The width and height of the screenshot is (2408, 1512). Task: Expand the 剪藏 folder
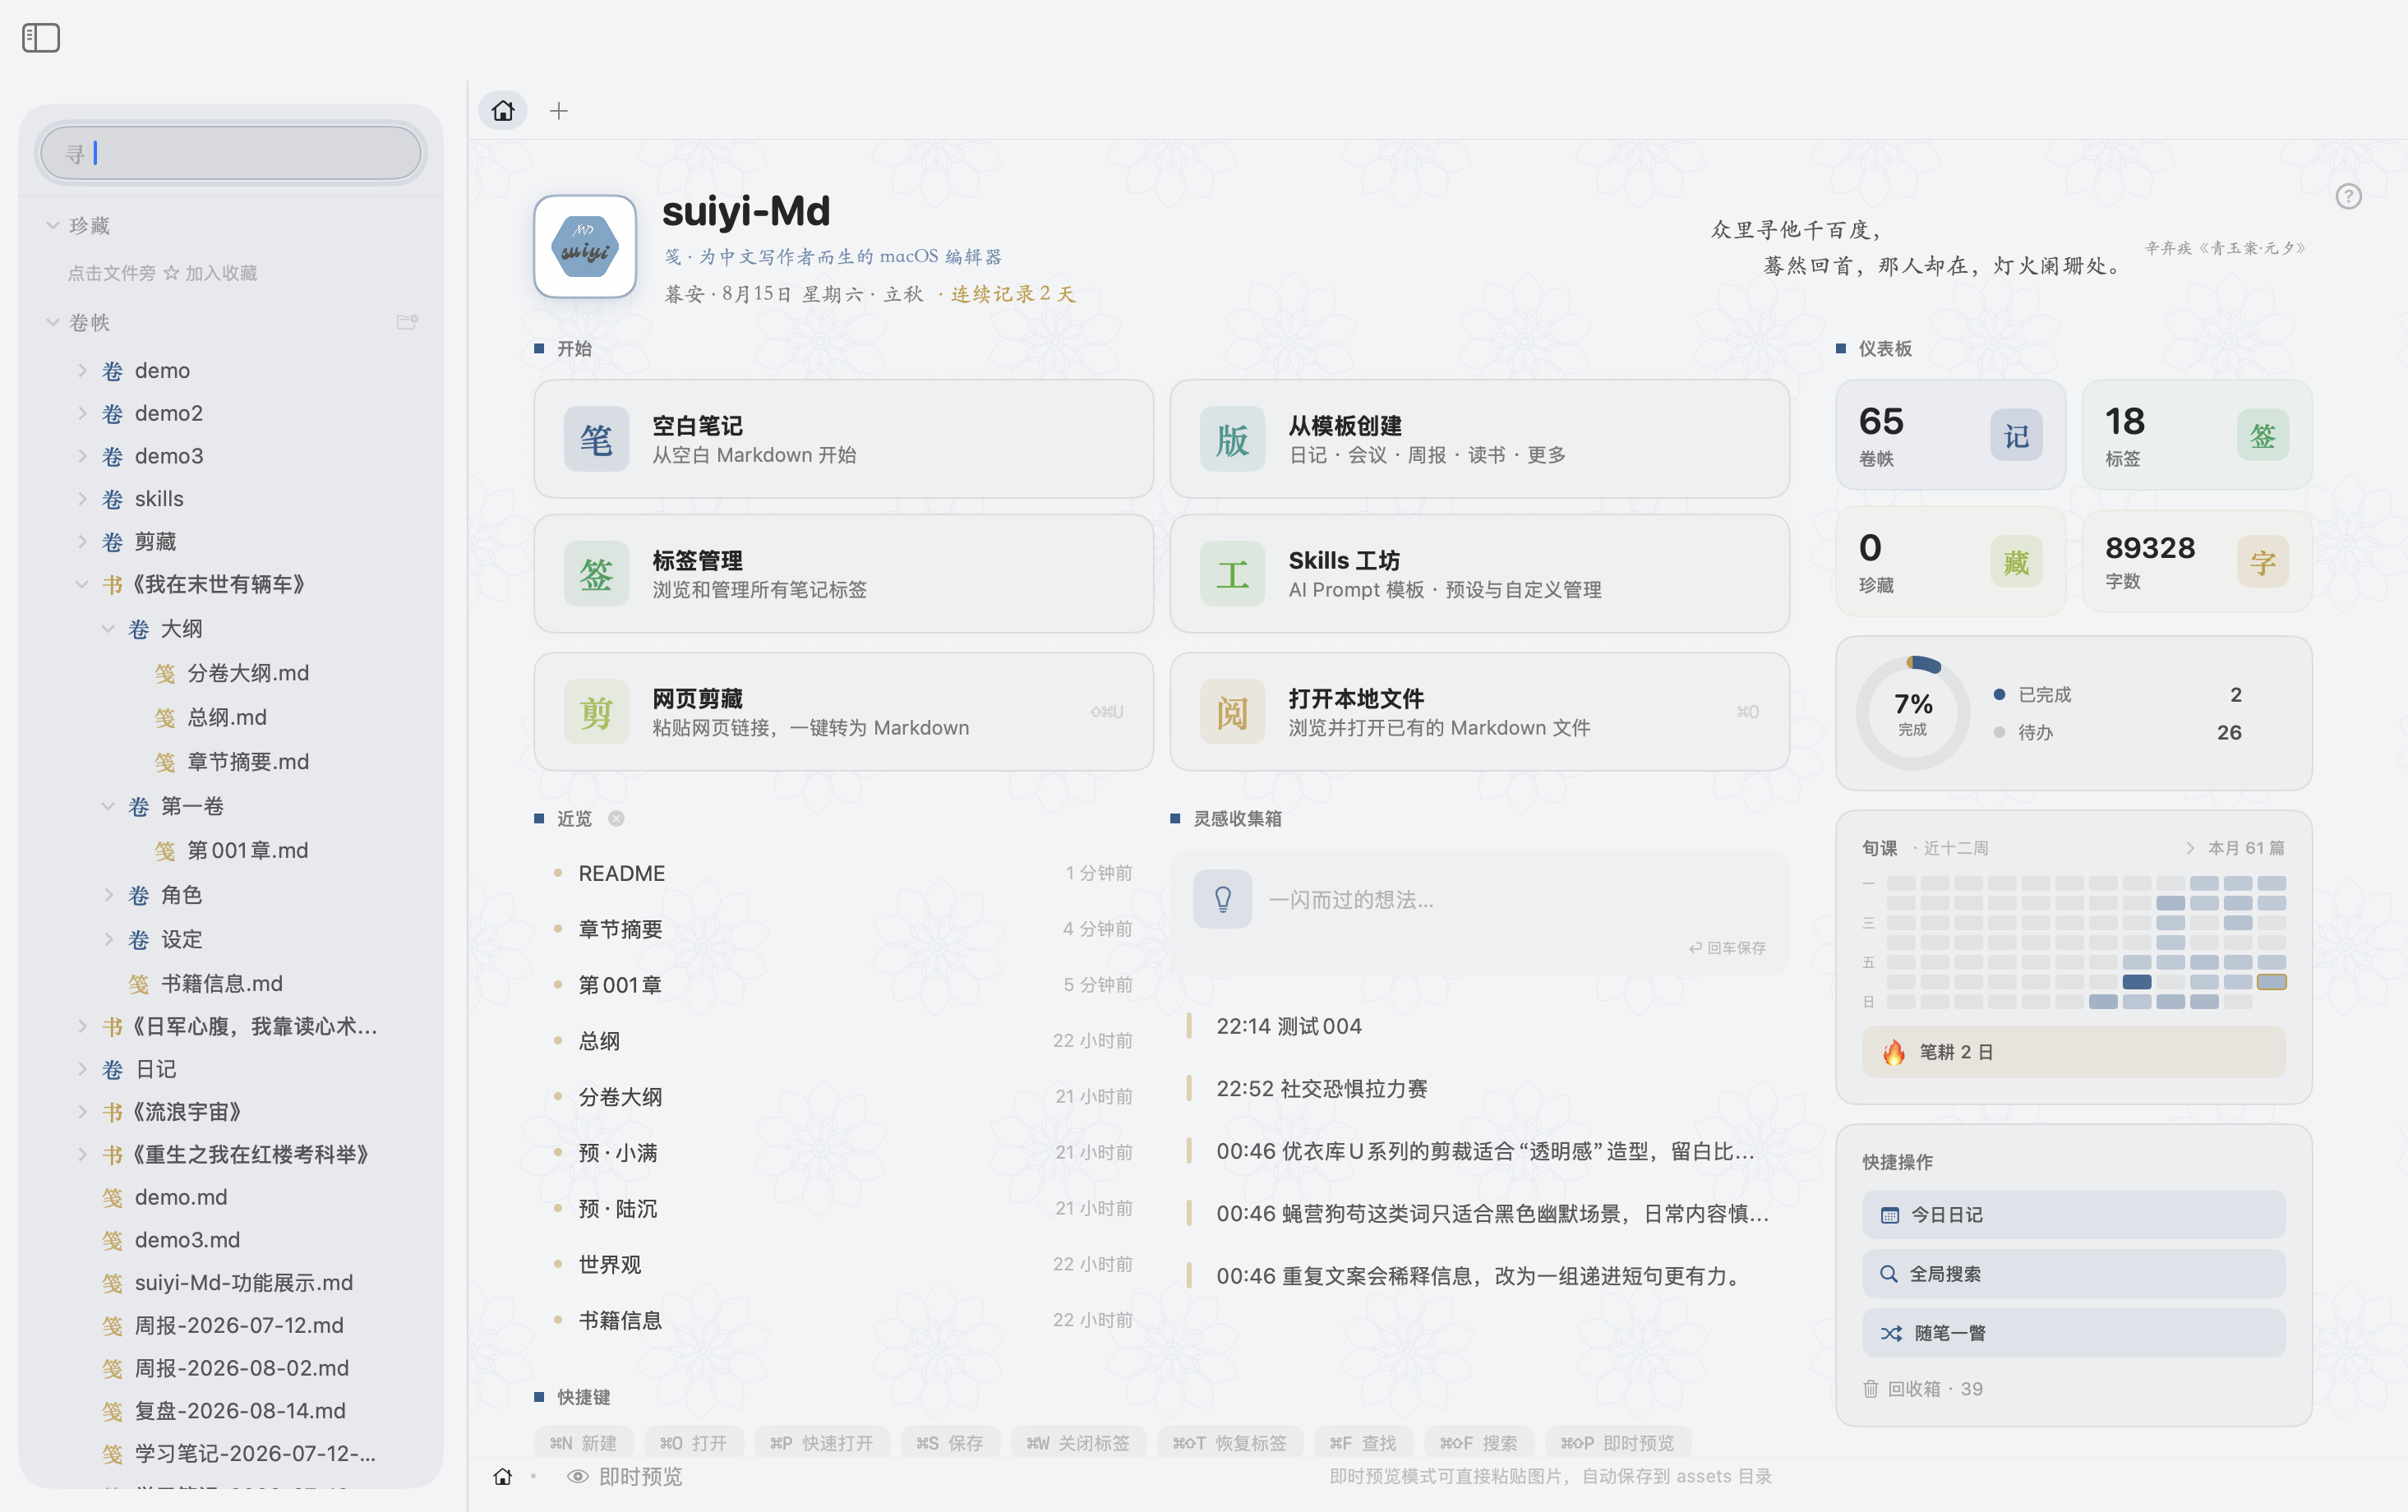[x=83, y=541]
